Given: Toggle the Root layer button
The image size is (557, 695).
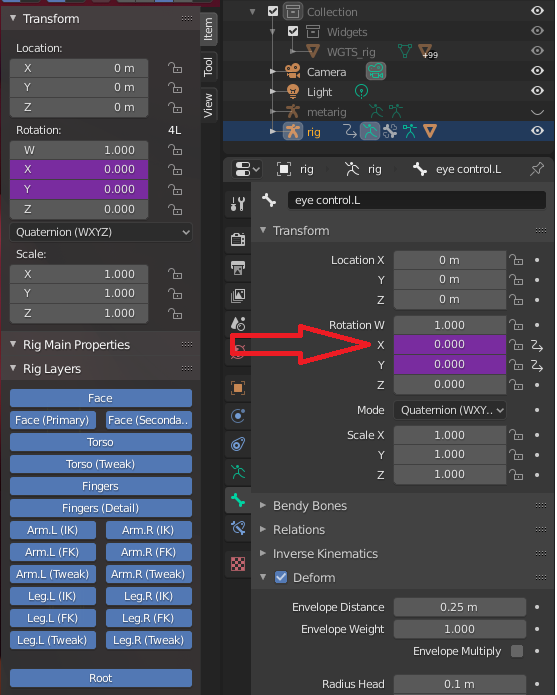Looking at the screenshot, I should click(x=101, y=678).
